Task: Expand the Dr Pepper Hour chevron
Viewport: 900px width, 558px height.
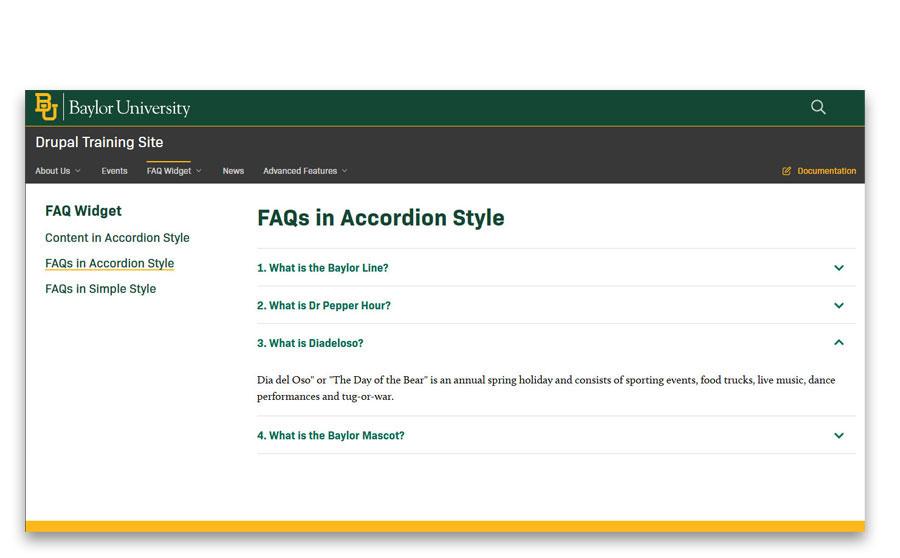Action: (x=839, y=305)
